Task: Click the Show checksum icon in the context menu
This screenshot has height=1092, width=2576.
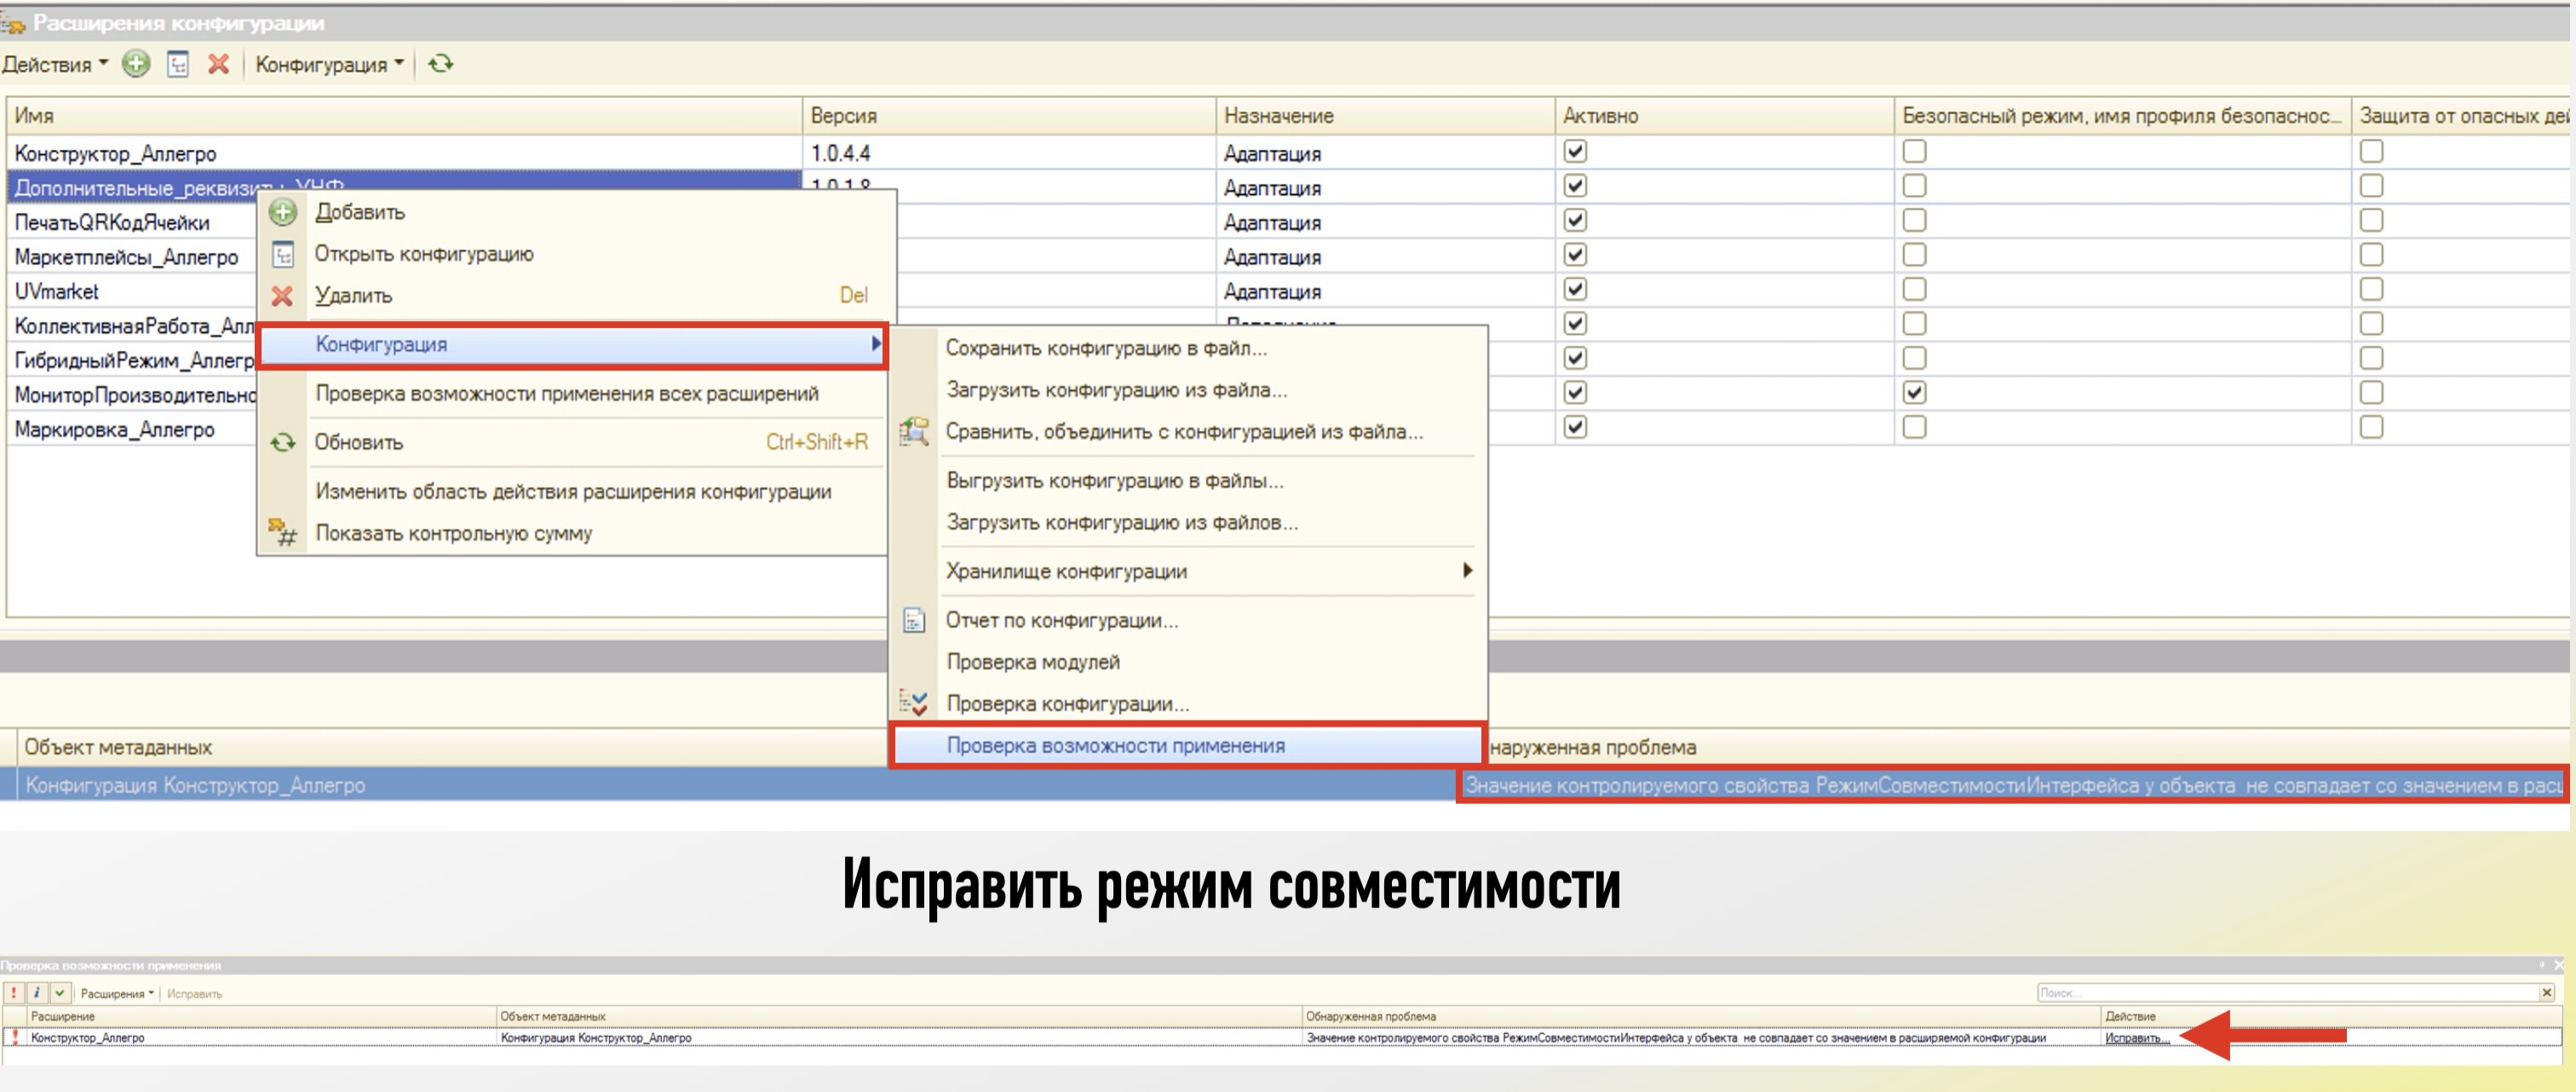Action: click(283, 533)
